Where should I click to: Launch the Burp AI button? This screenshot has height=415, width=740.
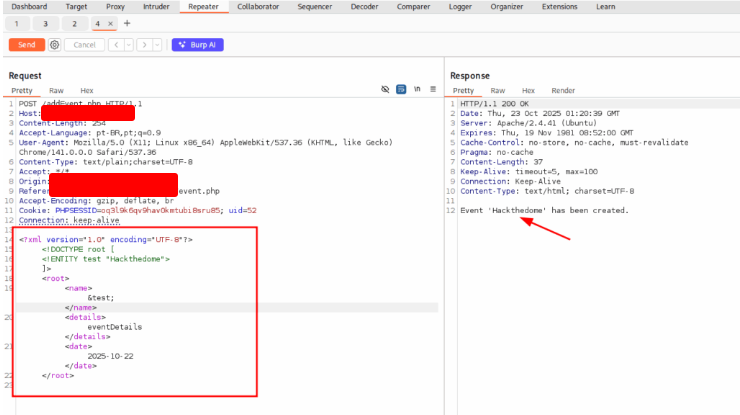pyautogui.click(x=196, y=45)
